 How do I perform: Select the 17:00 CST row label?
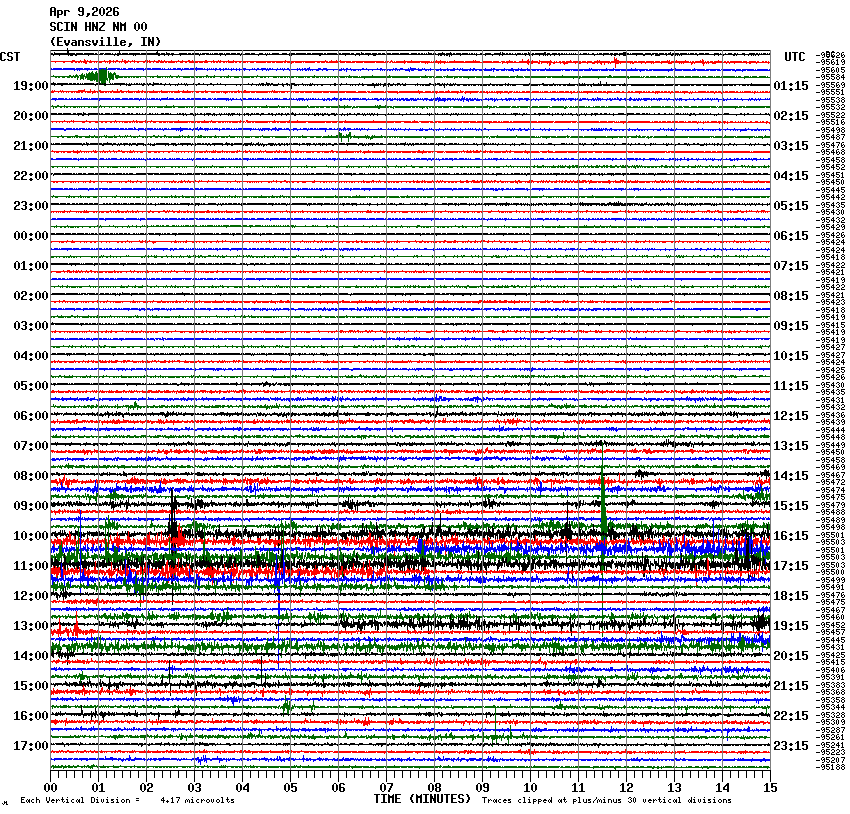pos(30,746)
